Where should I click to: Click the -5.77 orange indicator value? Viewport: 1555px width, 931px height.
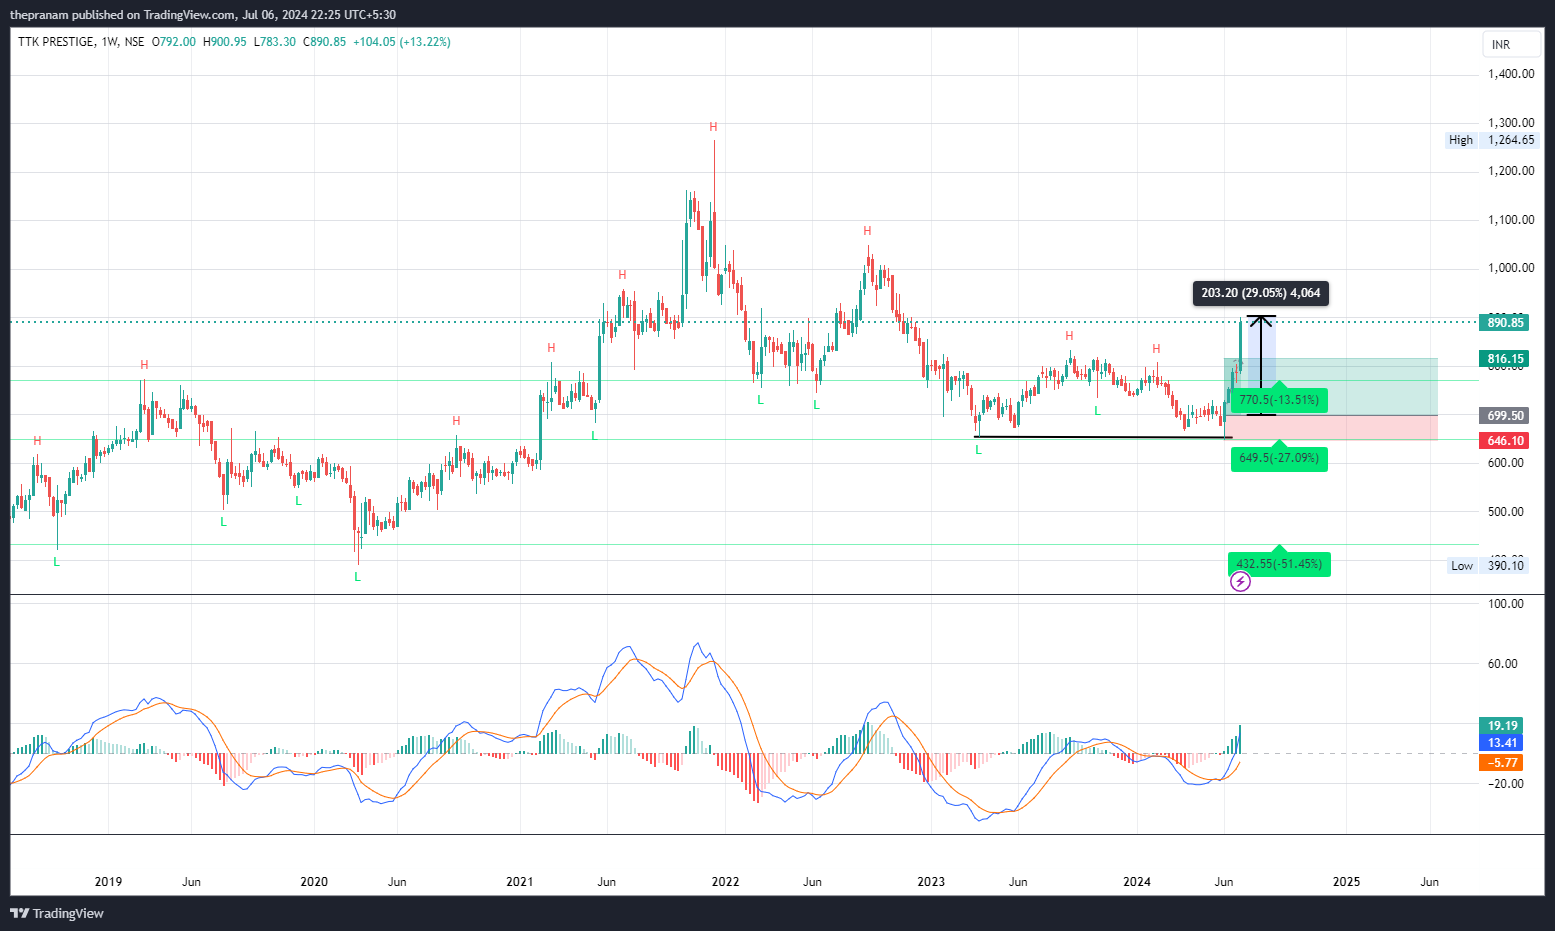[x=1501, y=762]
